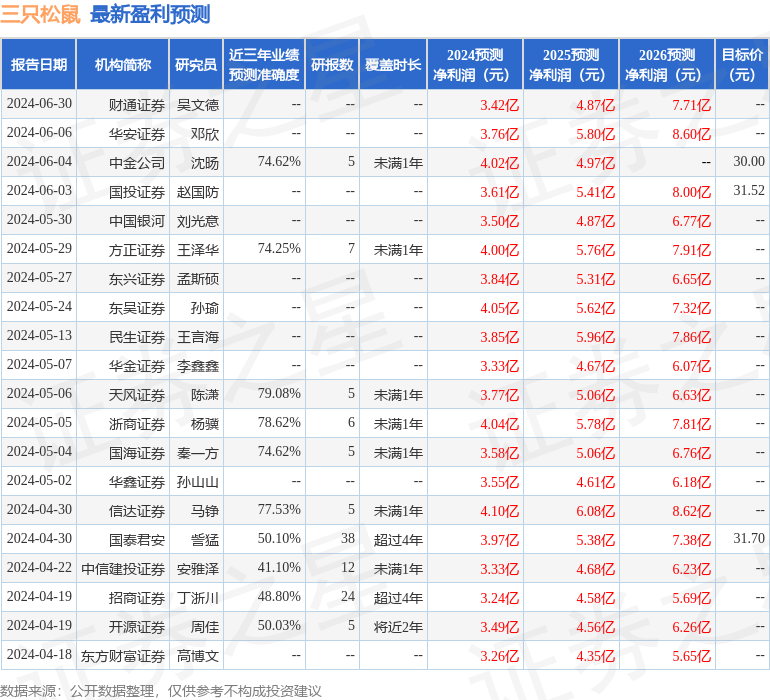
Task: Click accuracy value 41.10%
Action: pyautogui.click(x=279, y=567)
